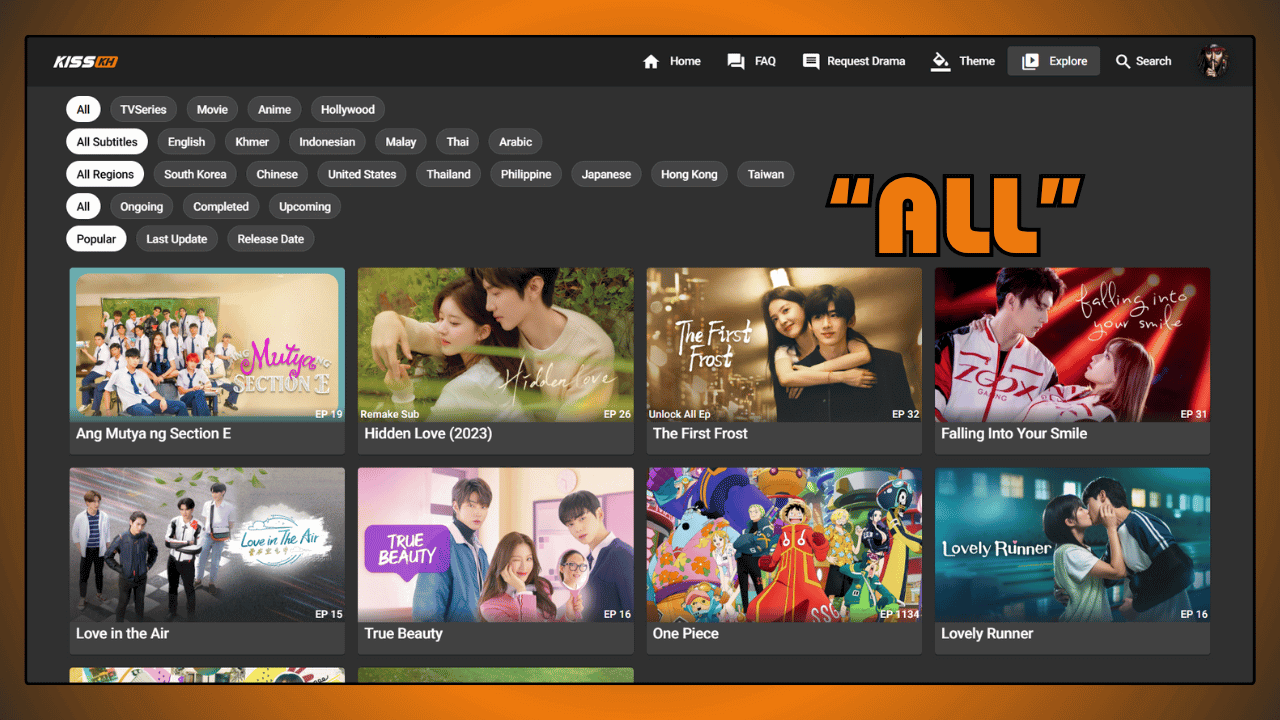The height and width of the screenshot is (720, 1280).
Task: Open the FAQ chat bubbles icon
Action: click(x=736, y=62)
